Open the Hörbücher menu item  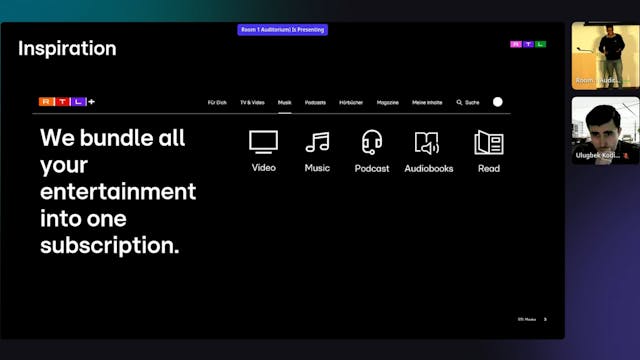click(351, 102)
